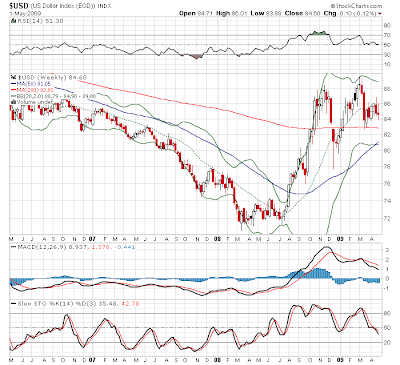400x365 pixels.
Task: Click the 09 year marker under the price chart
Action: point(340,239)
